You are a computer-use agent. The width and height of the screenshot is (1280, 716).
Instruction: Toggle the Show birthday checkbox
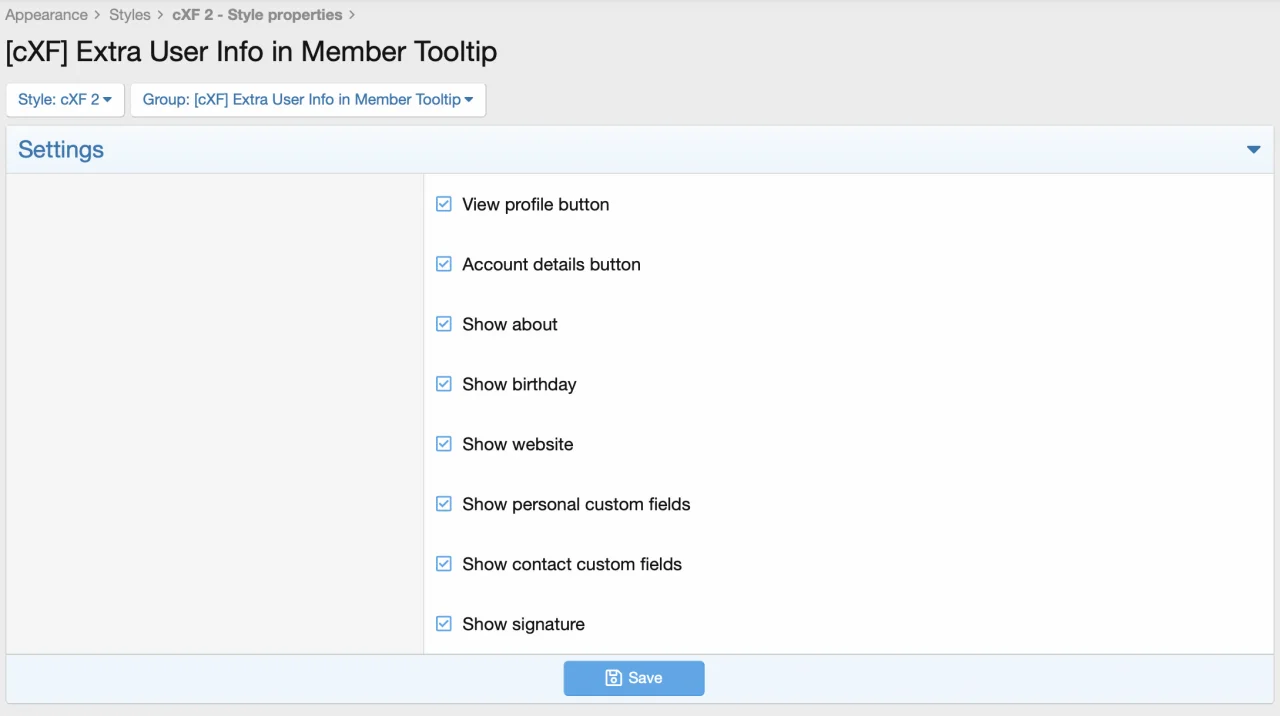tap(443, 384)
